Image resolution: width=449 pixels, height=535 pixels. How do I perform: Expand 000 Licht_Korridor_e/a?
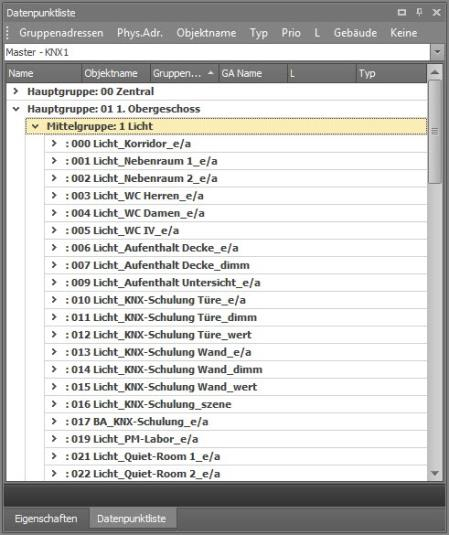(x=54, y=143)
